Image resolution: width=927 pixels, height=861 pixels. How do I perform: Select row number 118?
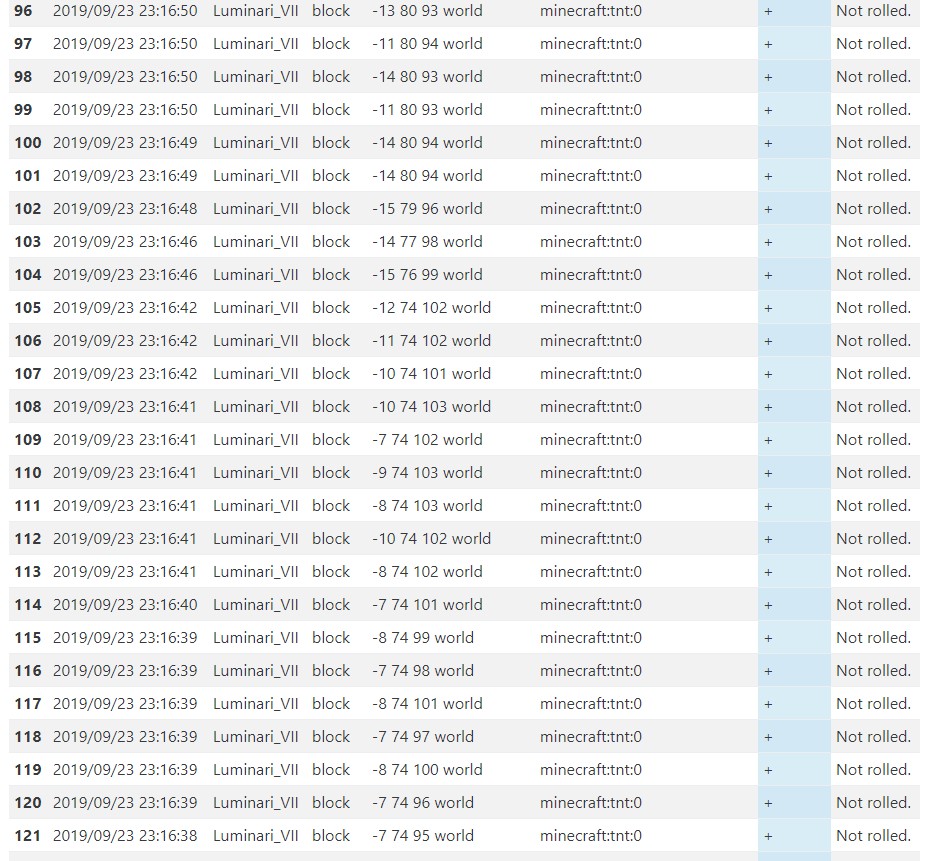tap(28, 737)
